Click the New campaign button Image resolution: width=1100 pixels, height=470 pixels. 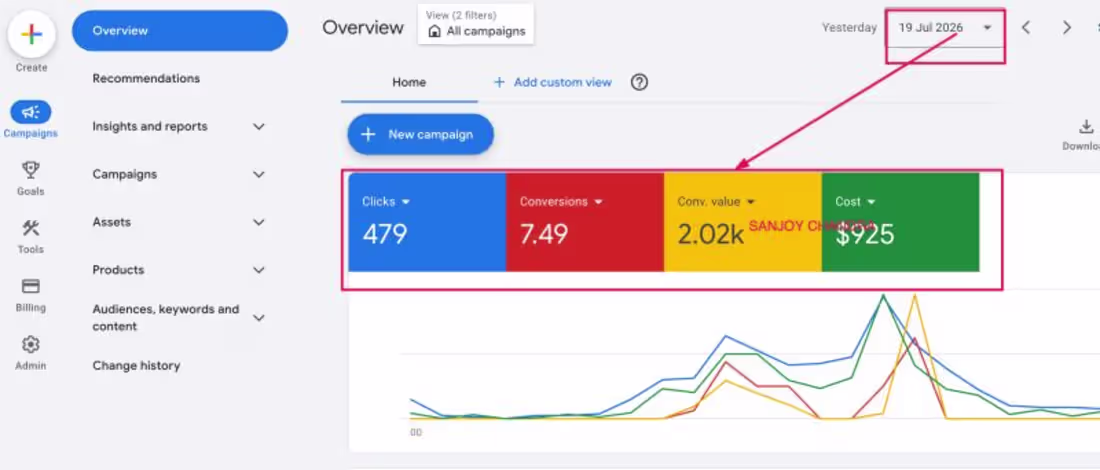point(421,134)
